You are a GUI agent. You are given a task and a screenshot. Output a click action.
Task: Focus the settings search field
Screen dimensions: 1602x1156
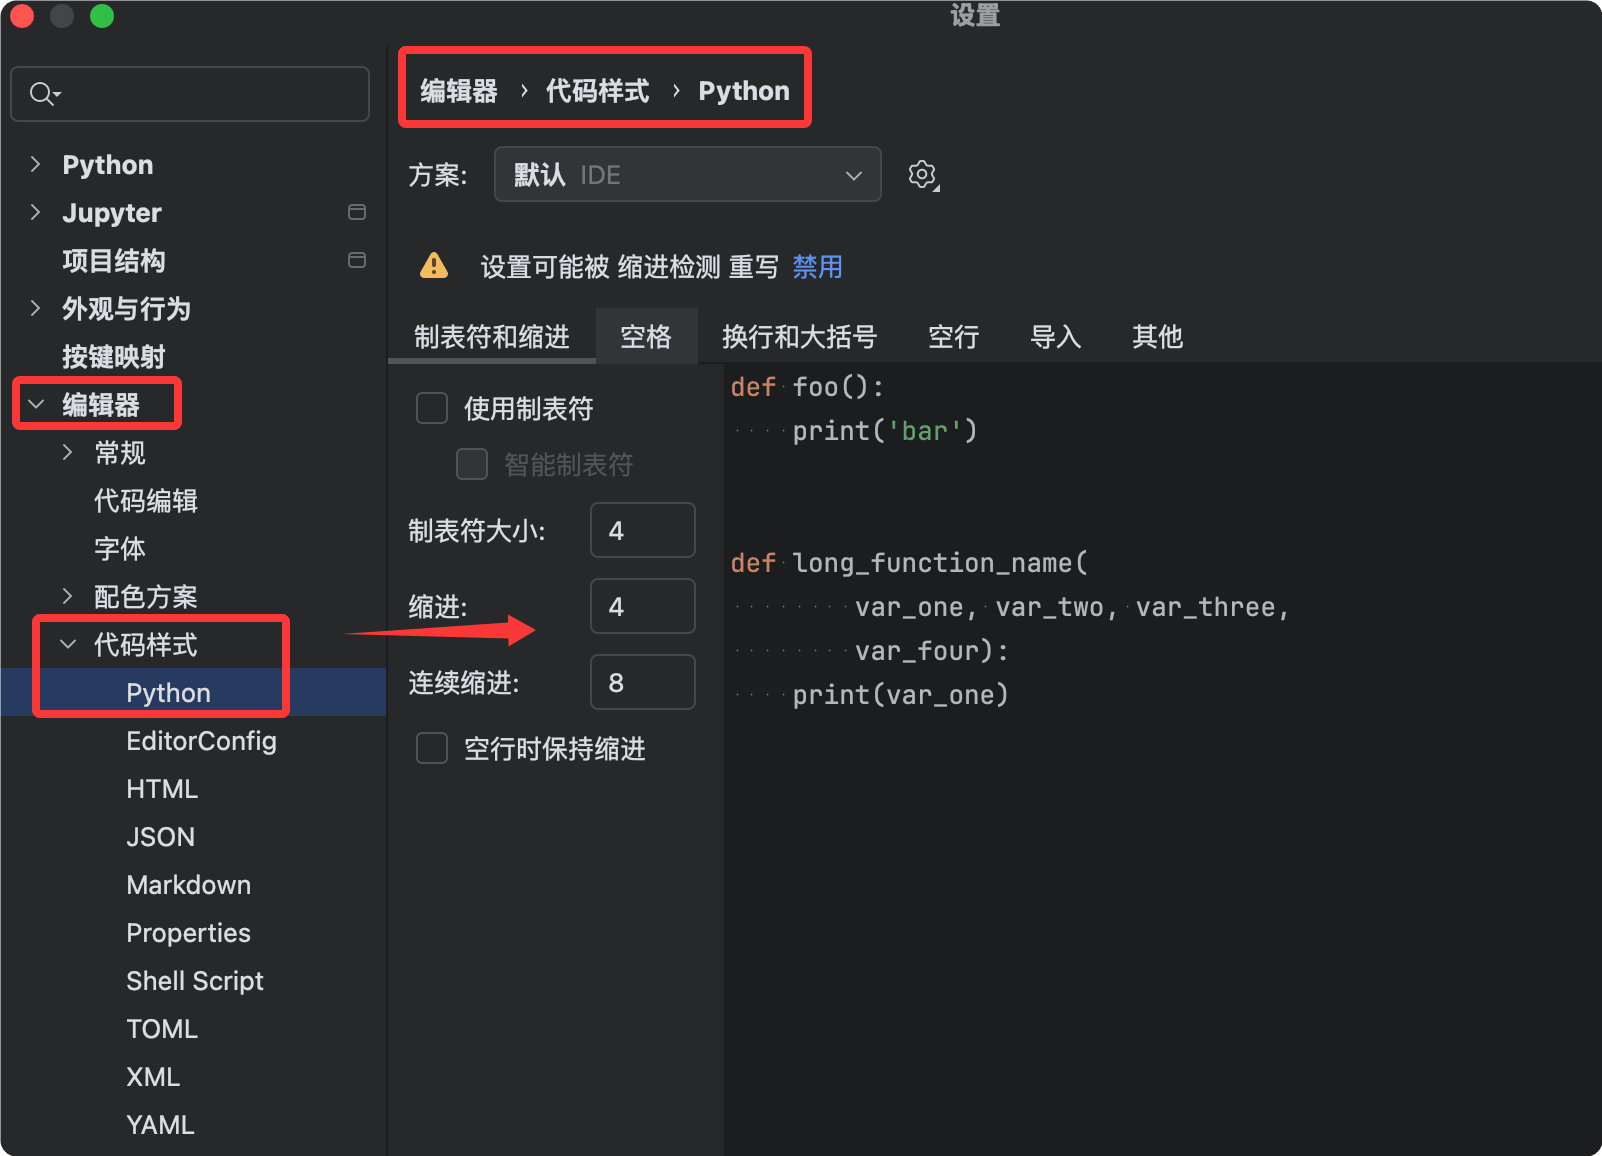click(x=190, y=94)
